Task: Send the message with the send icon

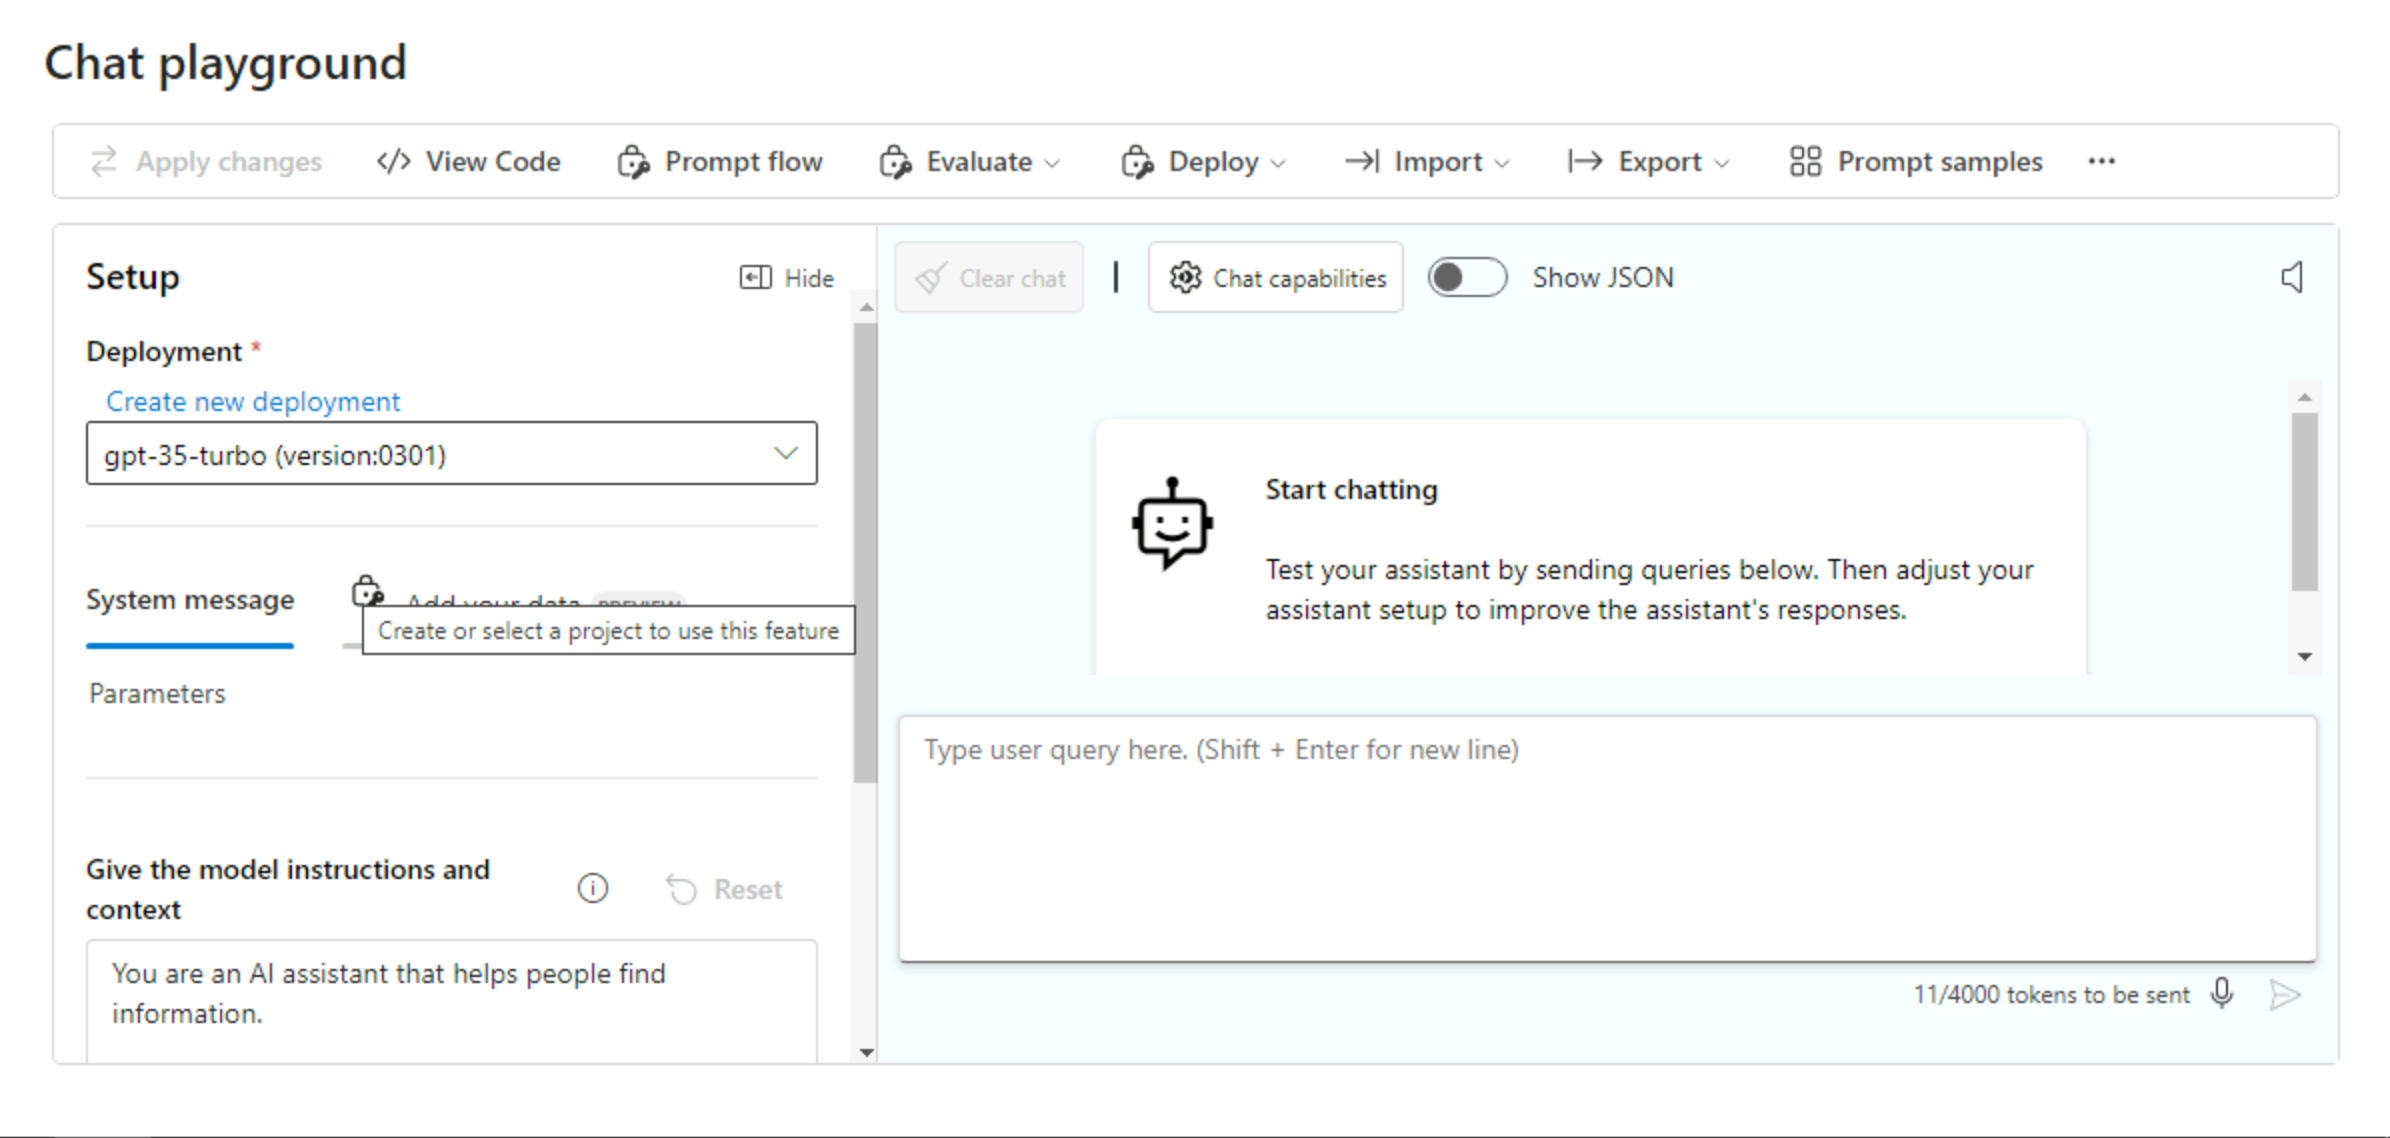Action: click(x=2284, y=994)
